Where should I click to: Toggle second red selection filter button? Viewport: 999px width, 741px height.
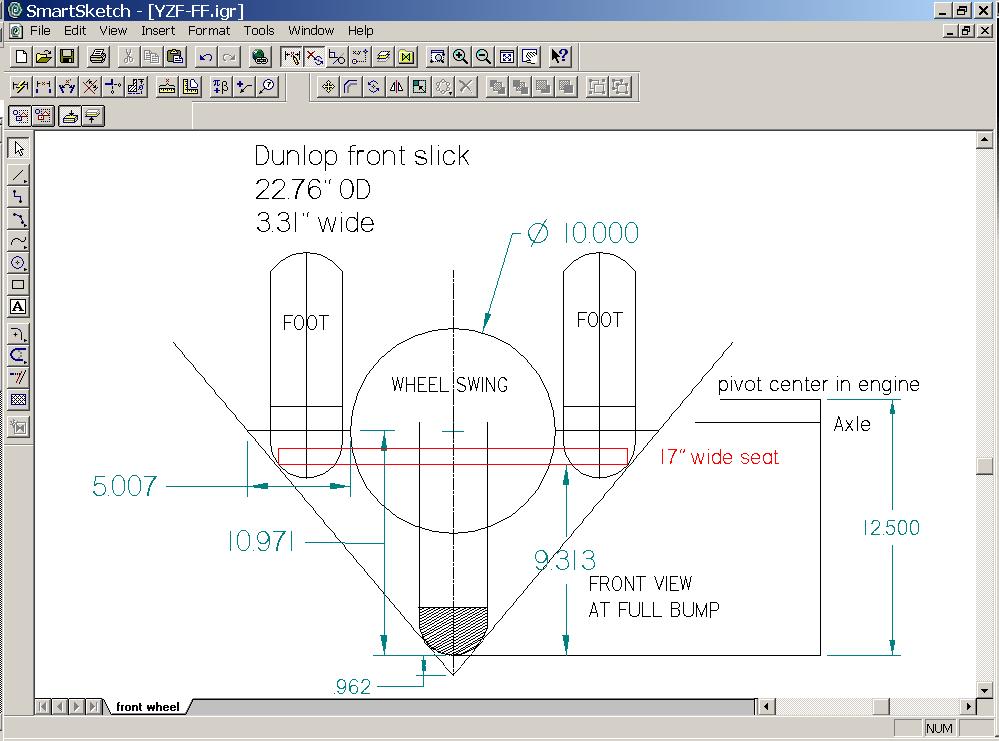point(43,116)
